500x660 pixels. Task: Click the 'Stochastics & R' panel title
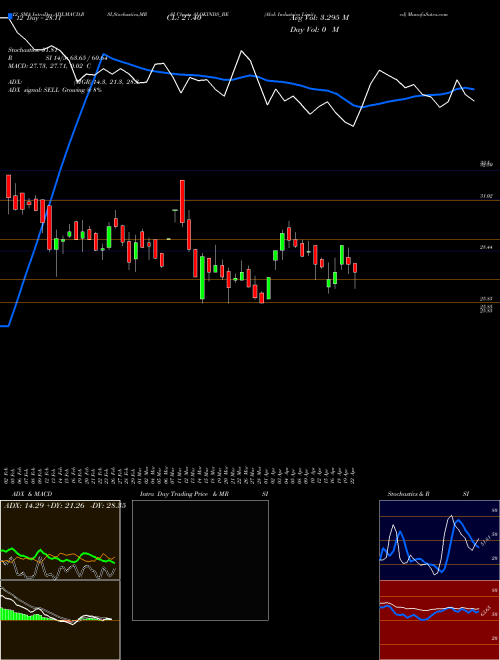(x=408, y=494)
